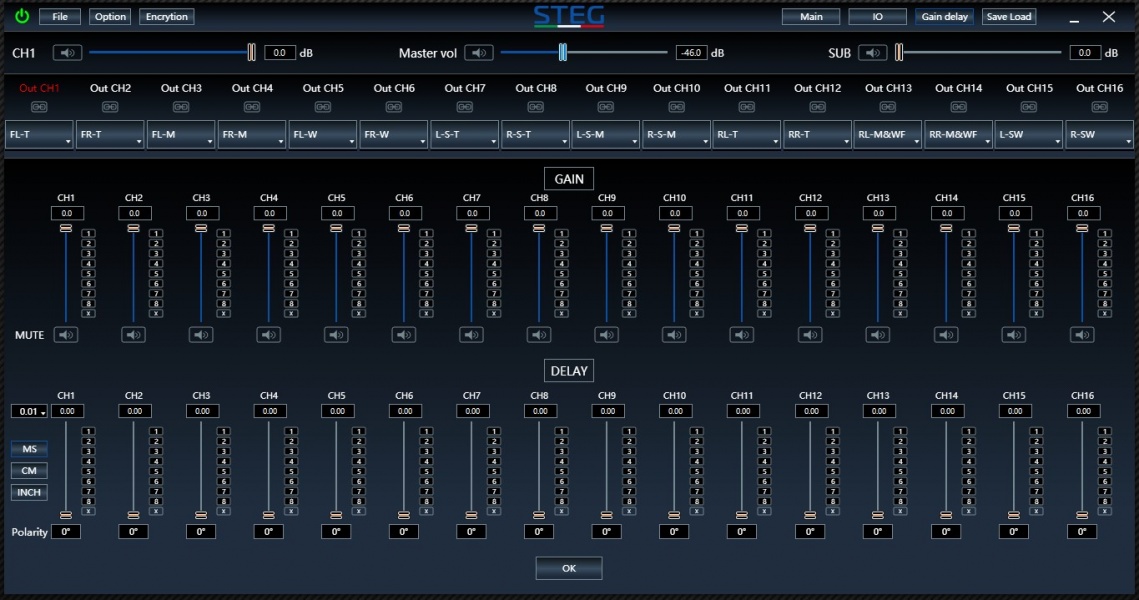
Task: Open the Option menu
Action: click(110, 16)
